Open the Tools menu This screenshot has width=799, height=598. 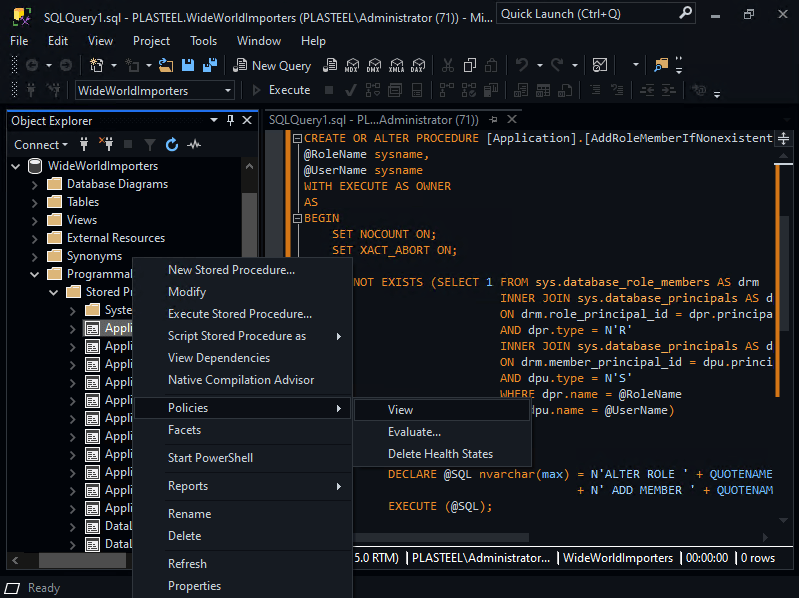pos(203,41)
